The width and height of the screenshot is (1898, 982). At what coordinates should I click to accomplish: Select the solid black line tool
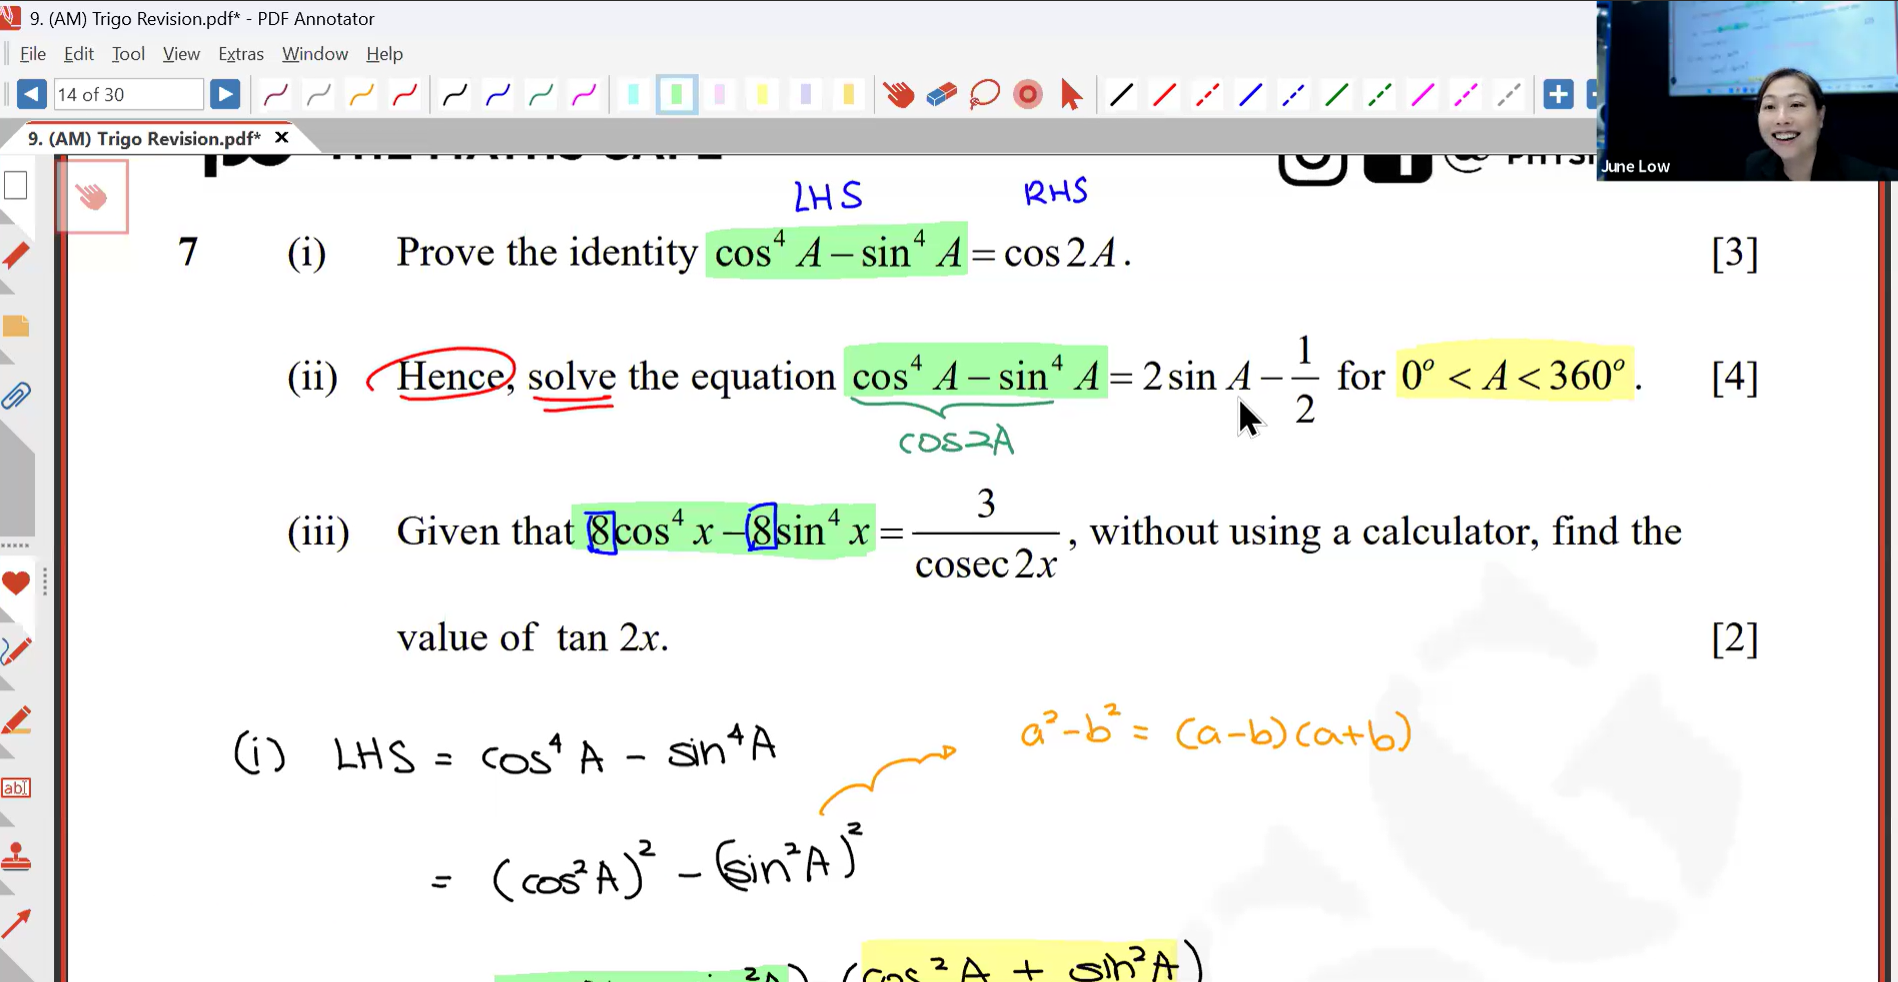(x=1121, y=95)
